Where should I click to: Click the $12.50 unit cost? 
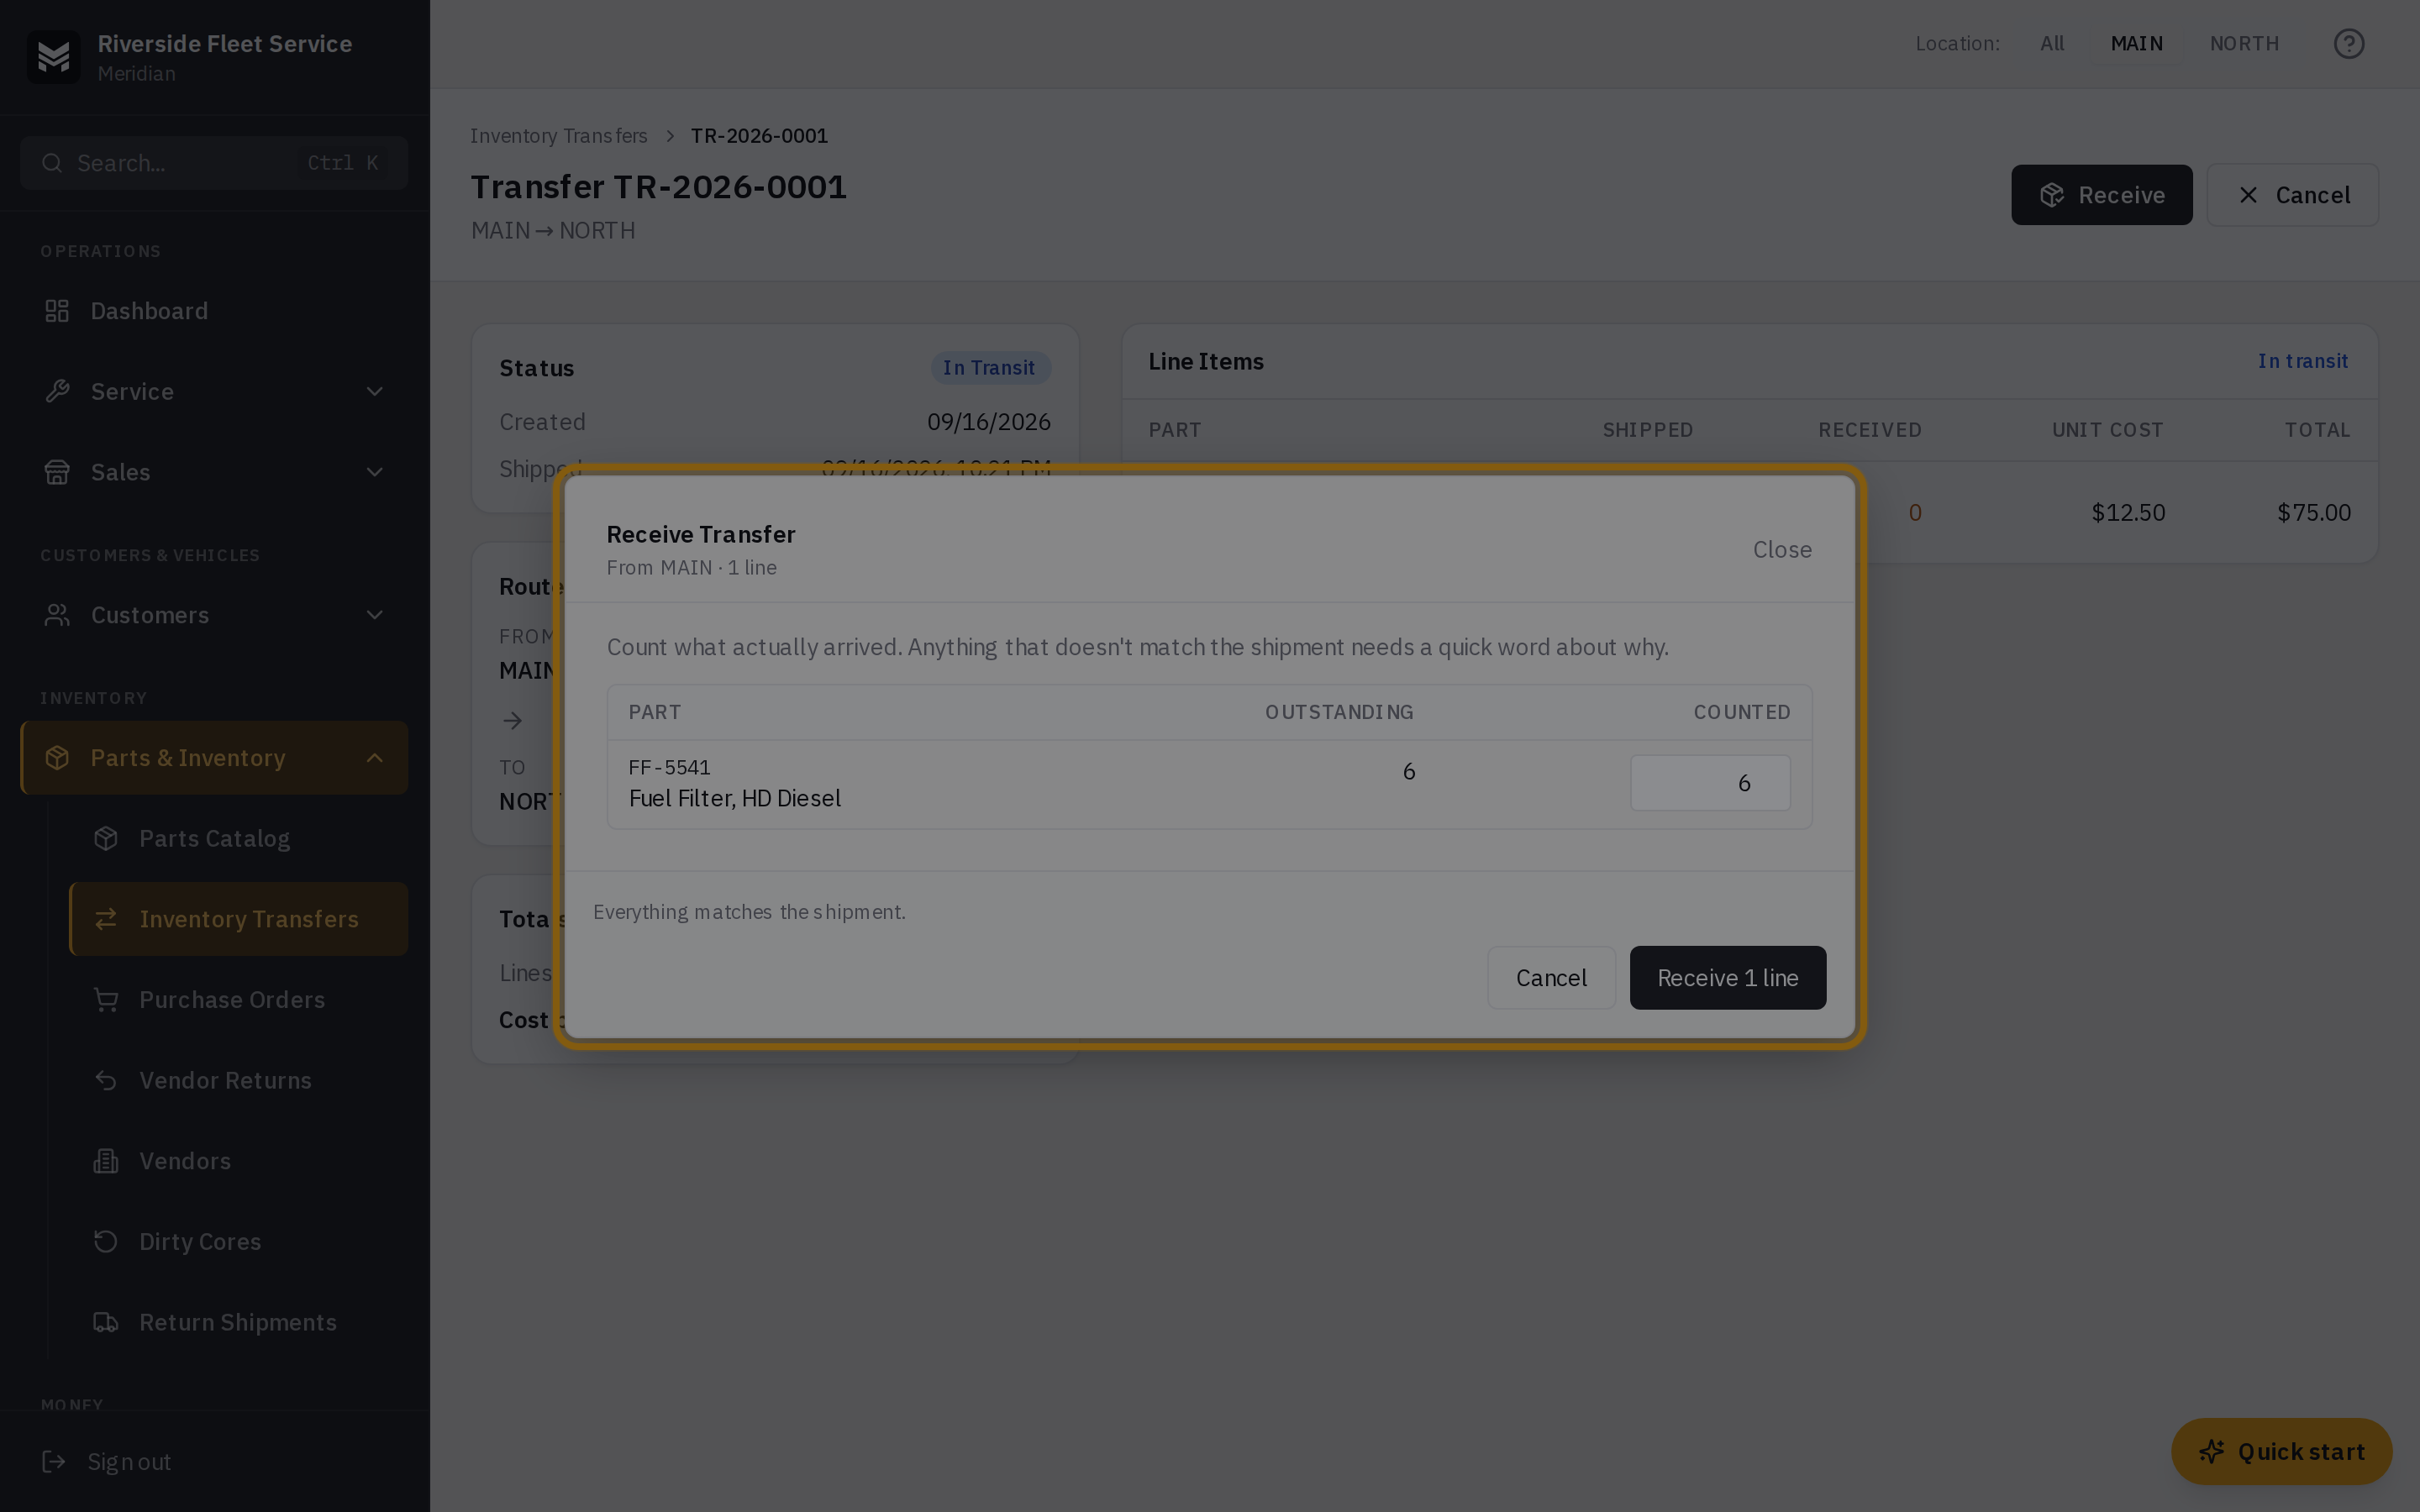(x=2128, y=512)
